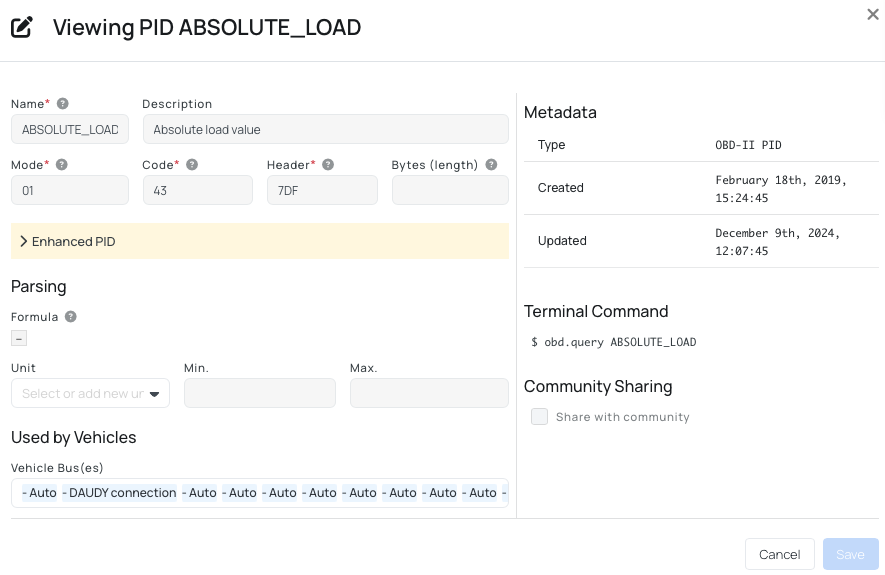
Task: Click the Bytes (length) input field
Action: click(x=450, y=191)
